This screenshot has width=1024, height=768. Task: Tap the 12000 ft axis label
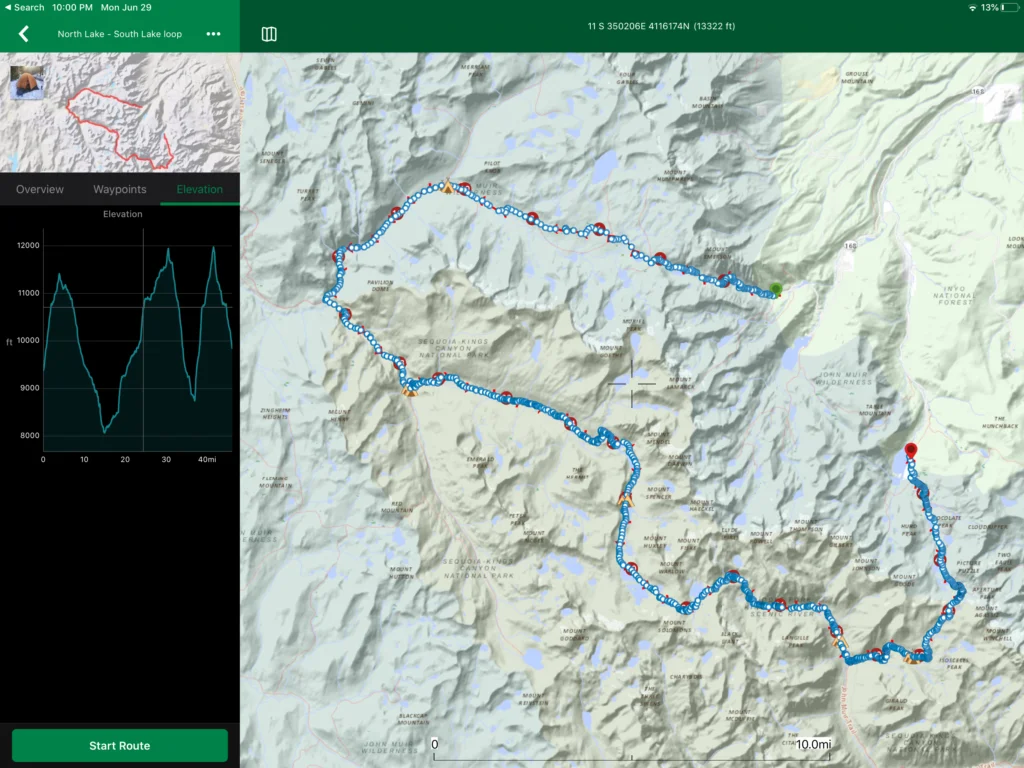[28, 246]
